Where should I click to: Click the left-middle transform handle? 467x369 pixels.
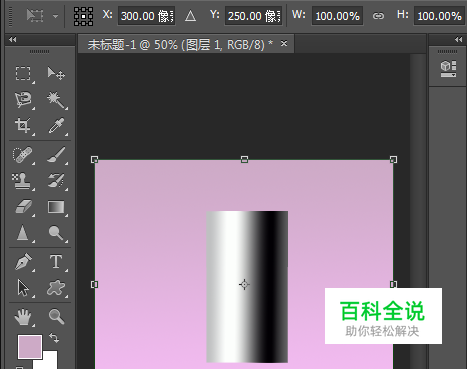[94, 284]
